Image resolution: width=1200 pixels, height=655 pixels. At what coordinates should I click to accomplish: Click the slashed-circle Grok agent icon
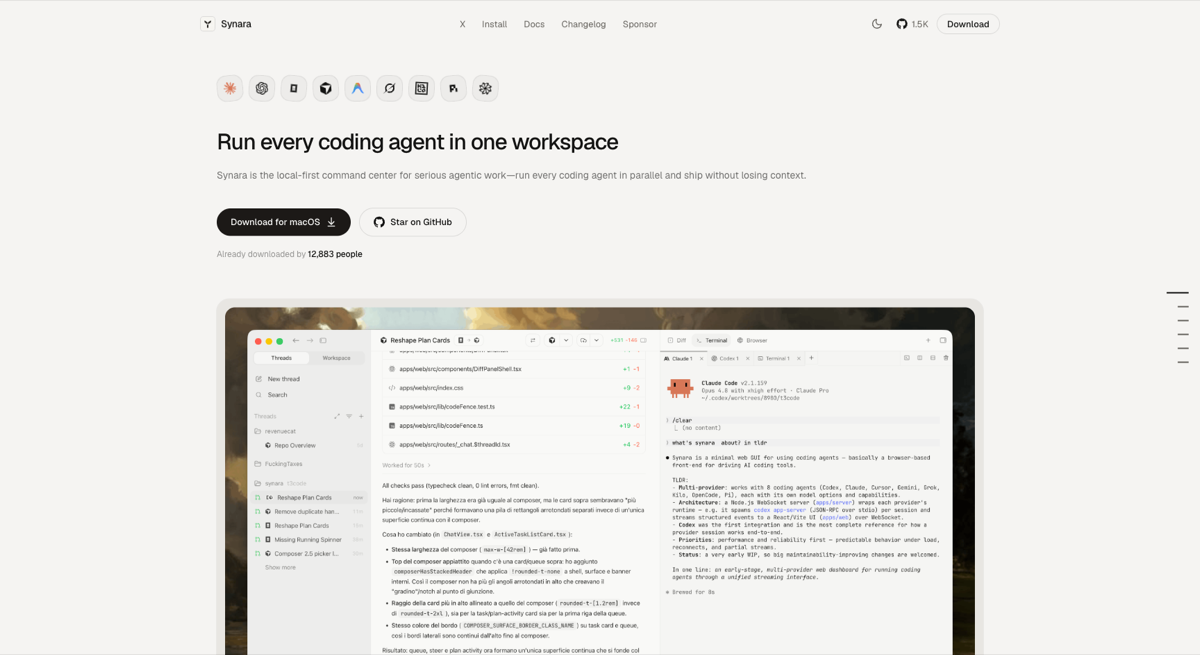click(x=390, y=88)
